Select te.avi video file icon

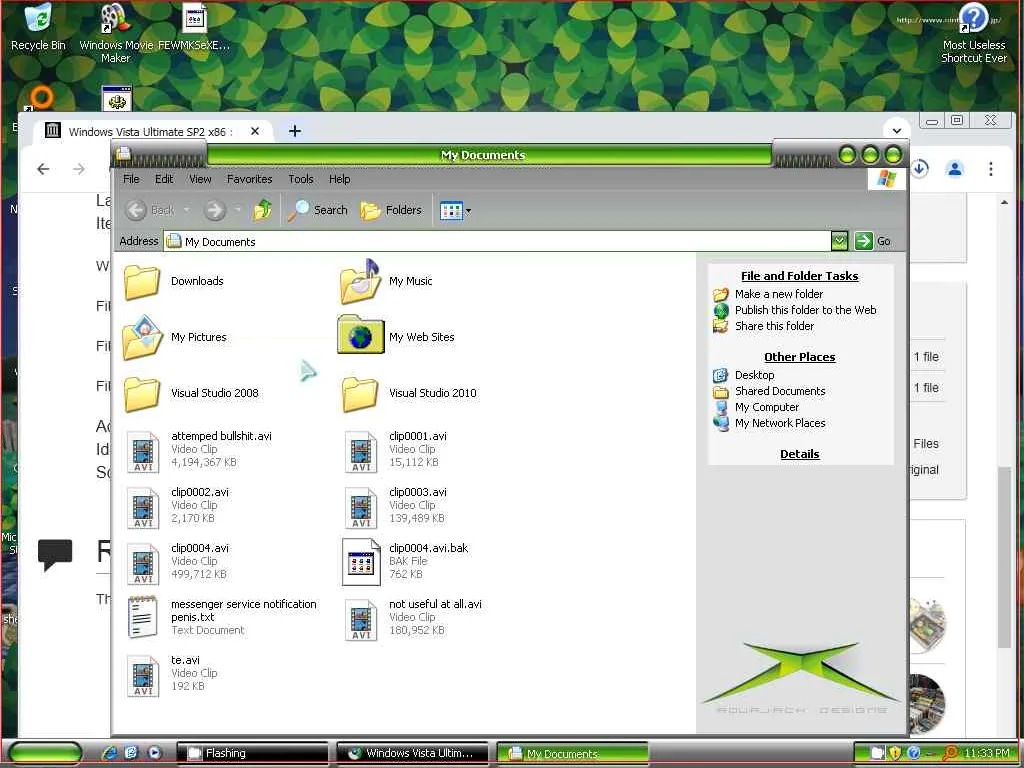click(143, 676)
